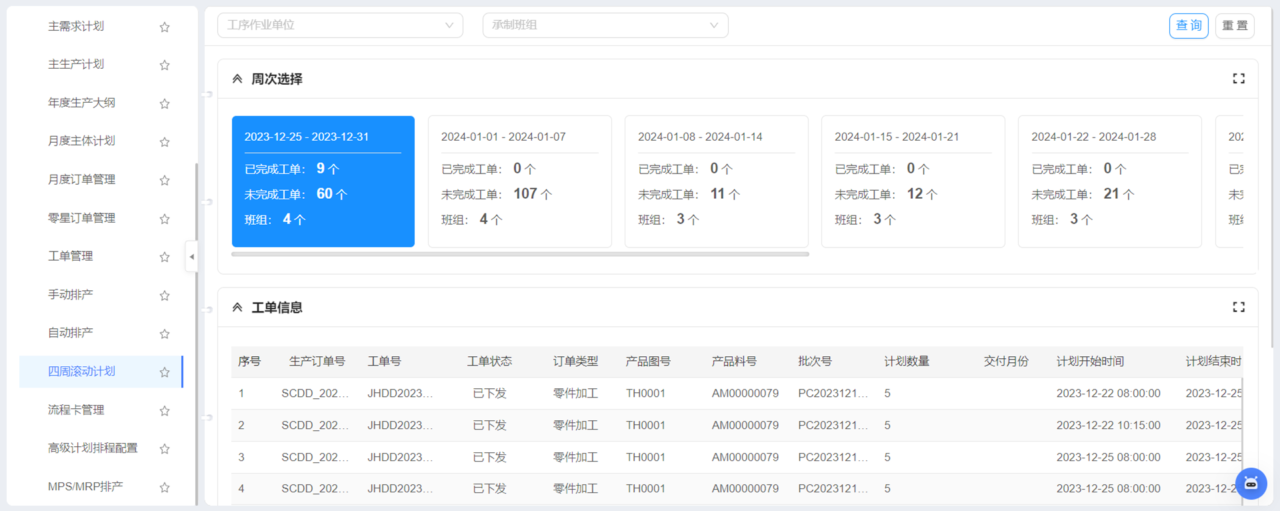Collapse the 工单信息 section
Screen dimensions: 1280x511
(x=237, y=308)
